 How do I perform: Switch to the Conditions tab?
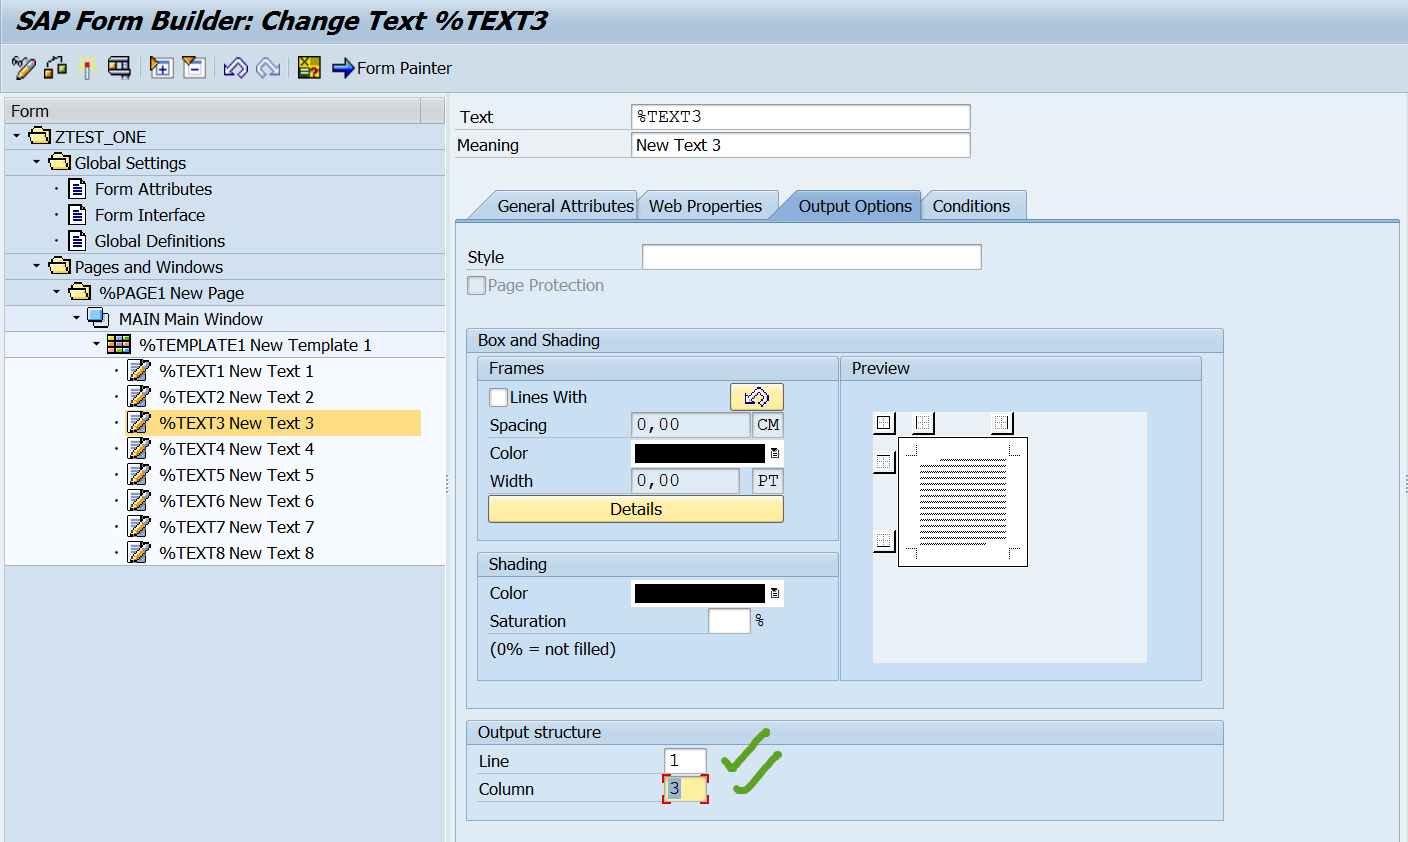[972, 205]
